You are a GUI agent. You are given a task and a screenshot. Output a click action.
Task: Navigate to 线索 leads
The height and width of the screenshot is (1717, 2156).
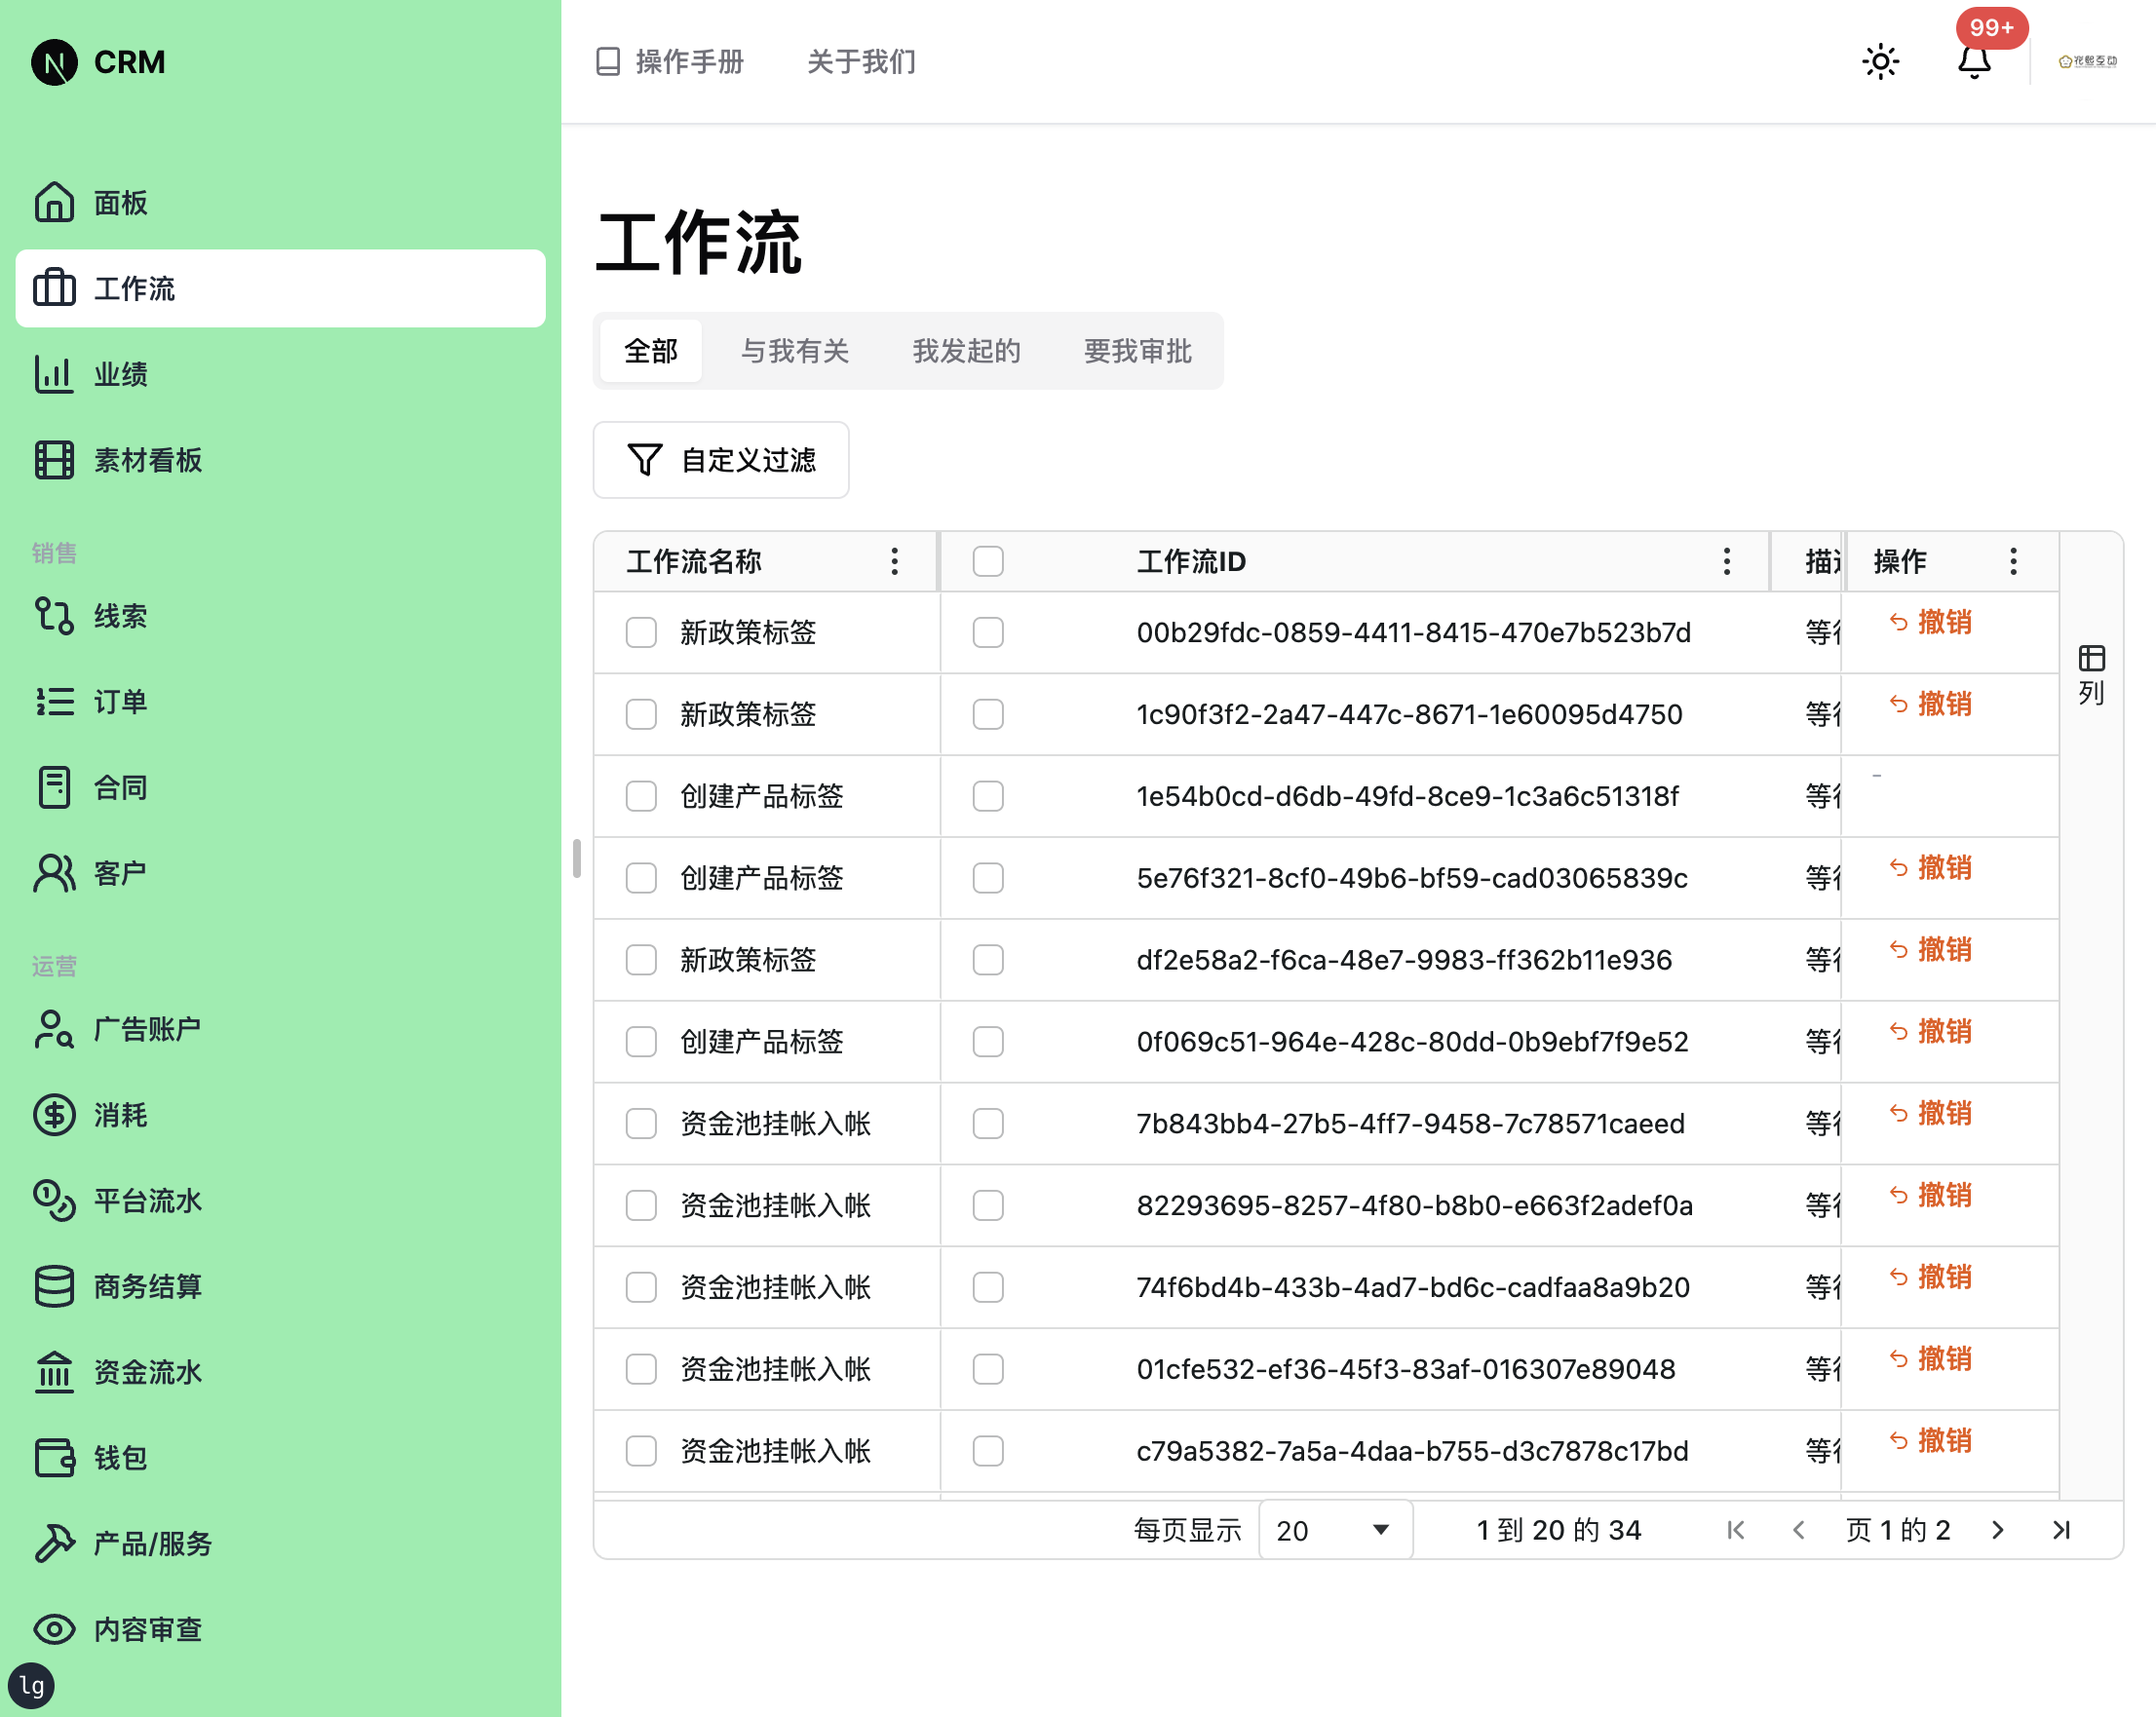pyautogui.click(x=120, y=616)
